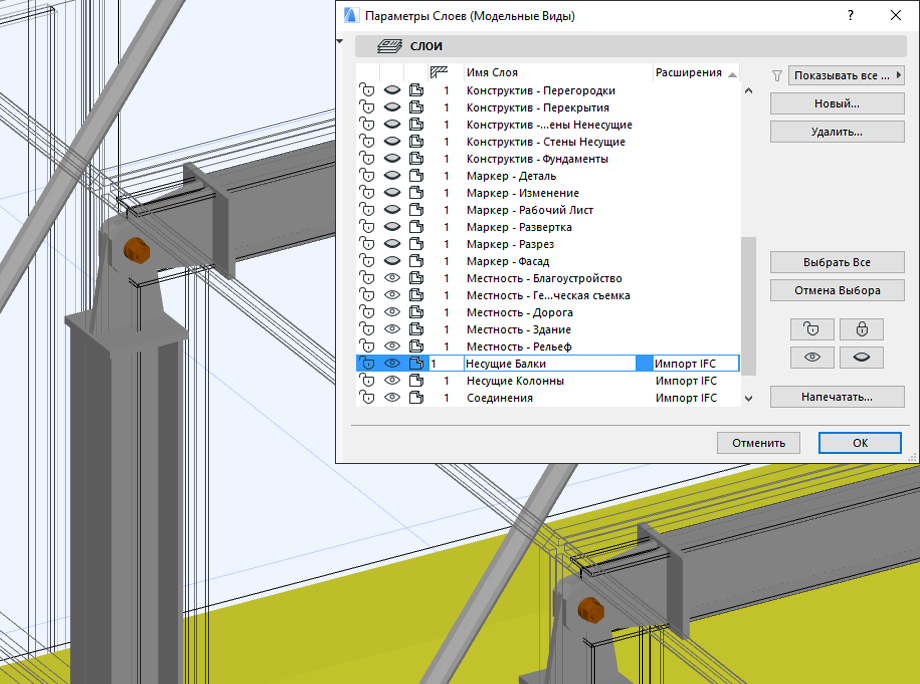Click the layer list scroll down arrow

[x=748, y=398]
